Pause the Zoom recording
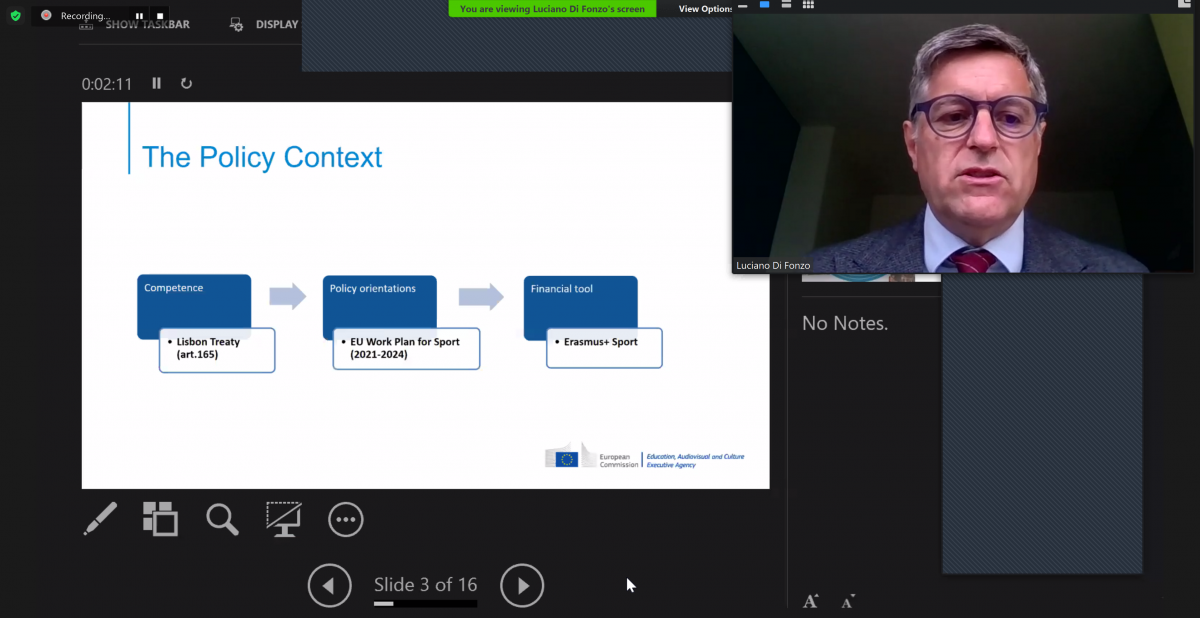Image resolution: width=1200 pixels, height=618 pixels. click(139, 16)
